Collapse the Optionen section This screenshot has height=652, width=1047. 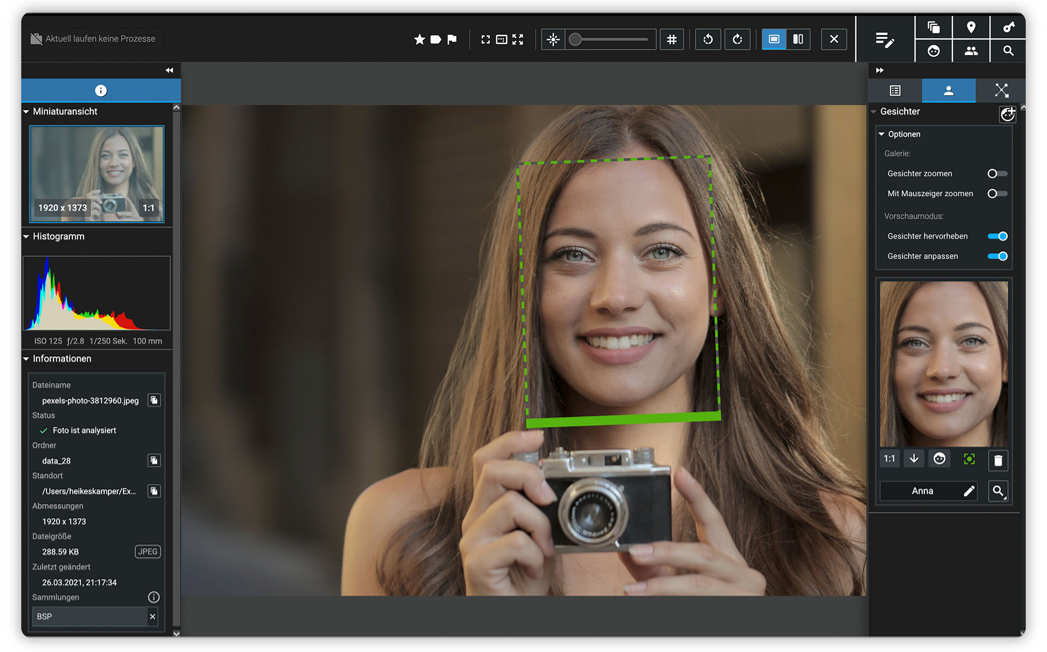coord(881,134)
